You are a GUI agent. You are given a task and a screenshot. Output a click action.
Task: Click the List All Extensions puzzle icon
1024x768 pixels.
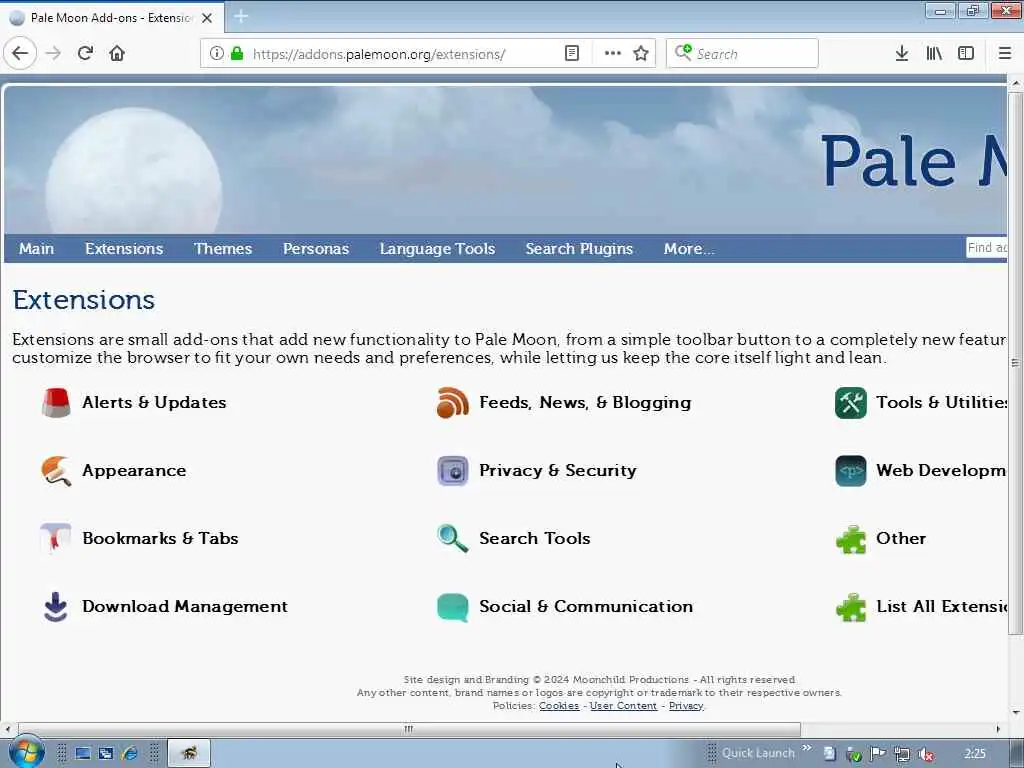(x=850, y=607)
